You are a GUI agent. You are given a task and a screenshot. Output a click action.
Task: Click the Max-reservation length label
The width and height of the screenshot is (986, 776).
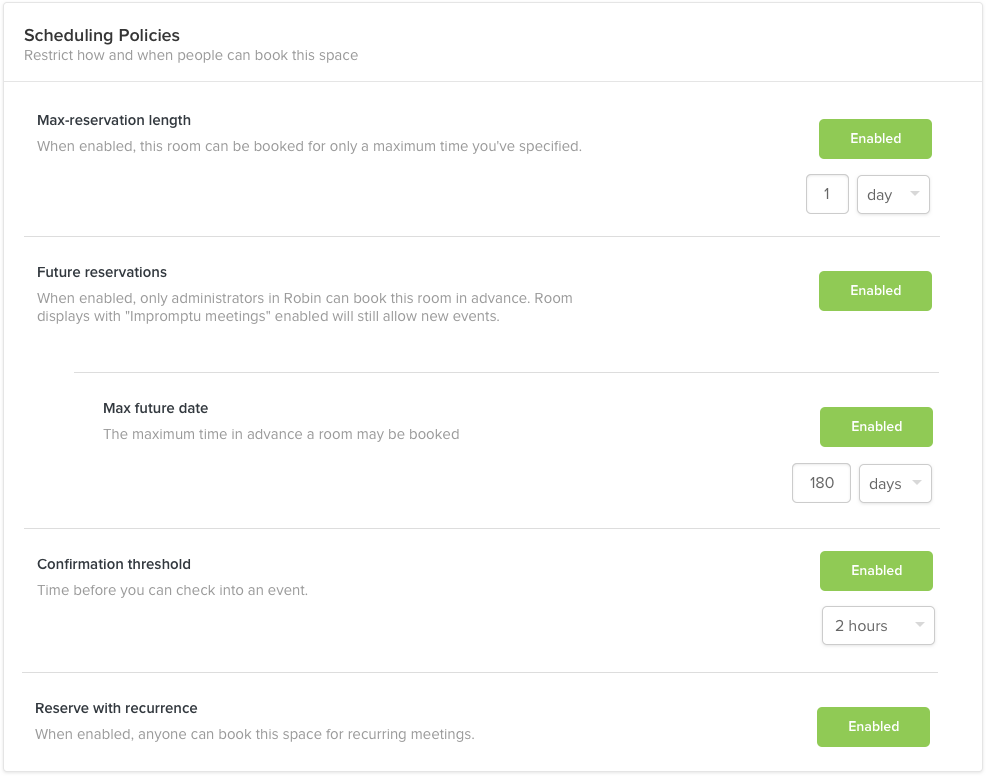(x=114, y=120)
